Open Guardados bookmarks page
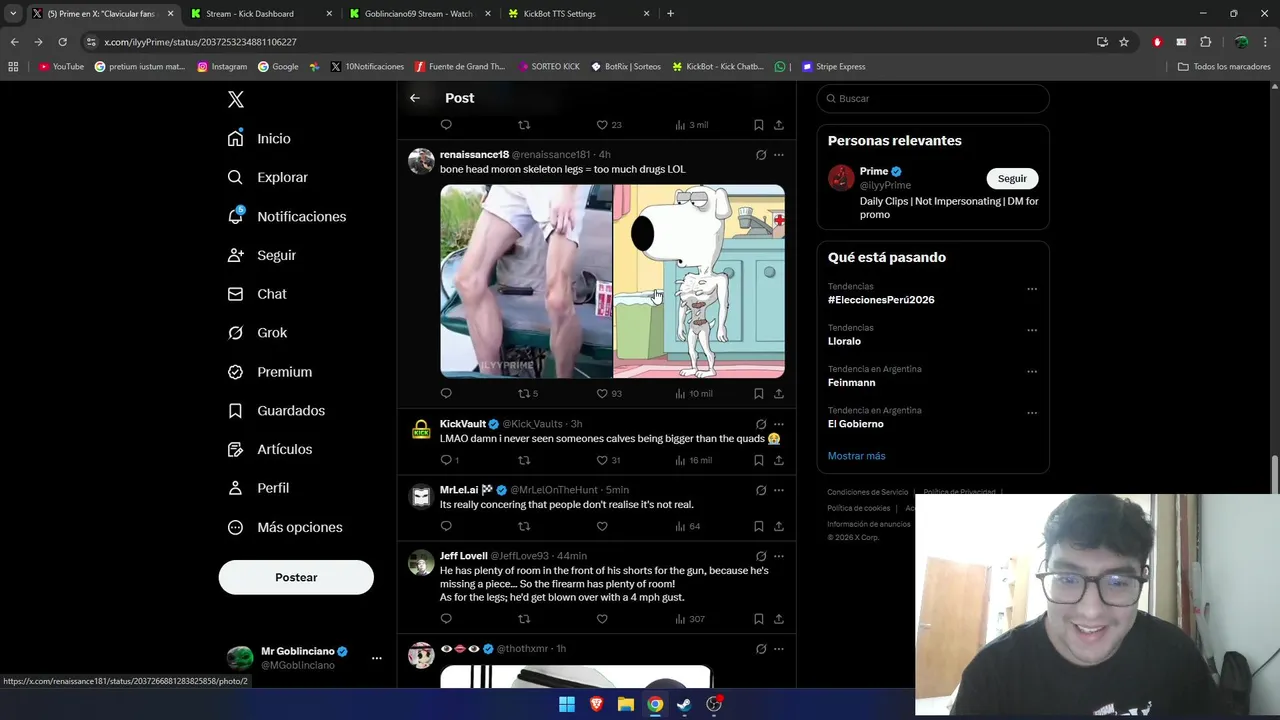 tap(276, 410)
